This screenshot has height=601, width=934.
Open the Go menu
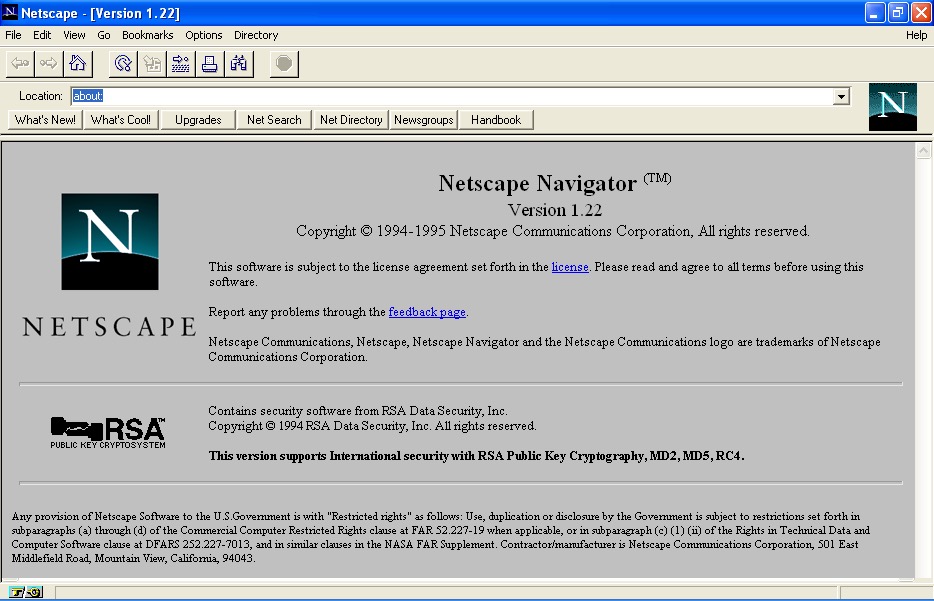point(104,35)
